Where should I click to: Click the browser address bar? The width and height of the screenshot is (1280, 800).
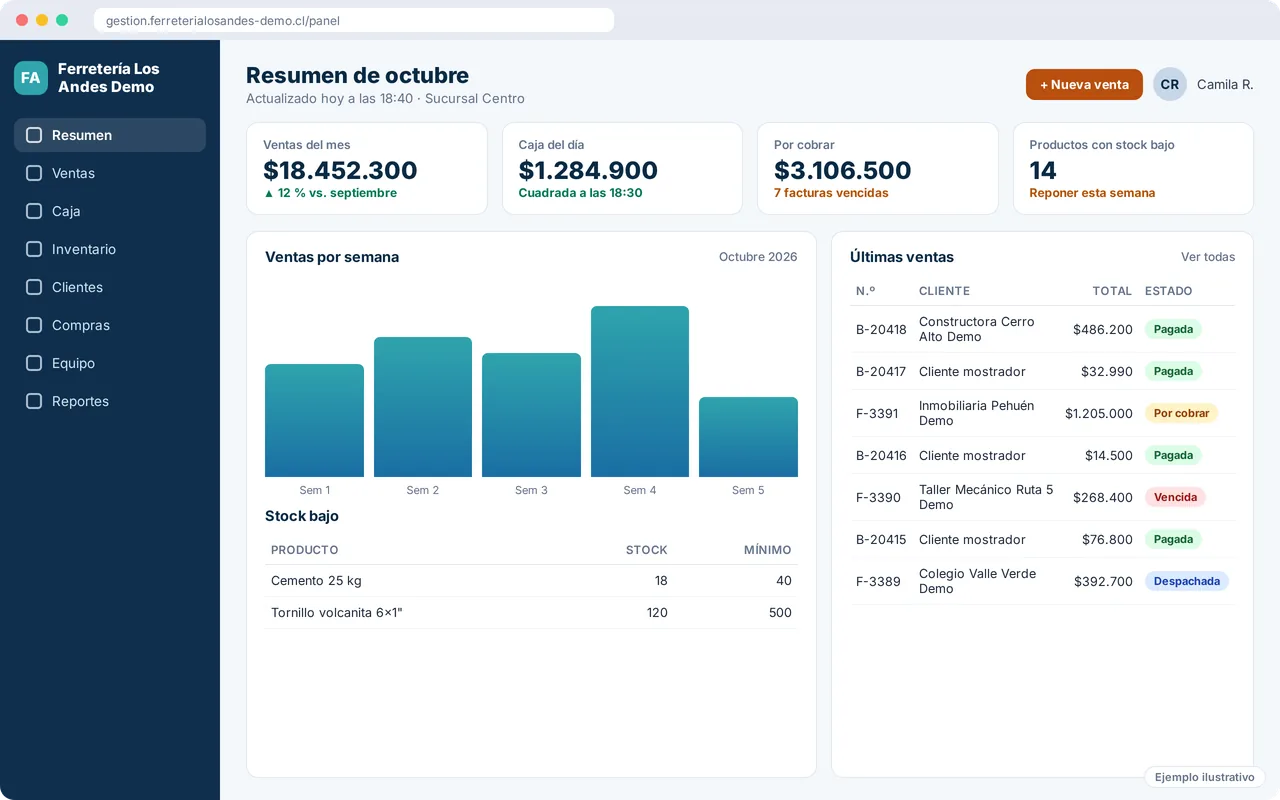(x=354, y=20)
